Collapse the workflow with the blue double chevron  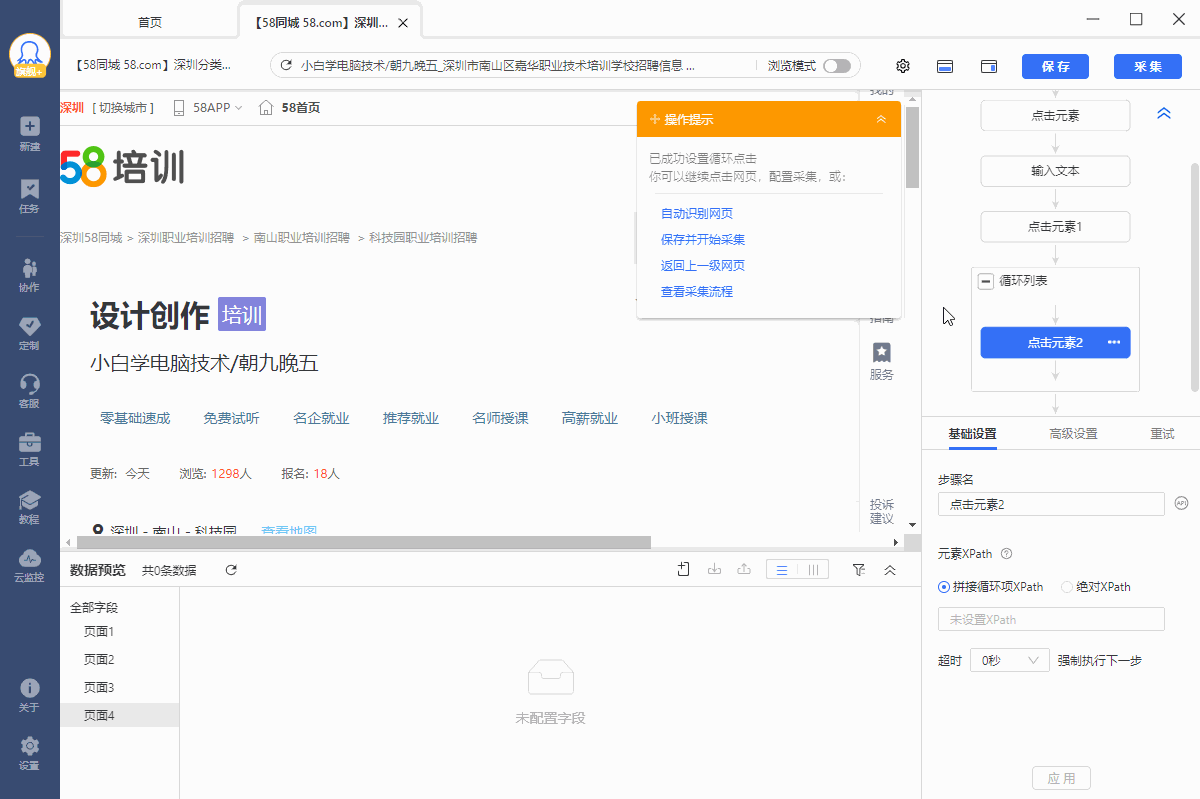(1164, 113)
